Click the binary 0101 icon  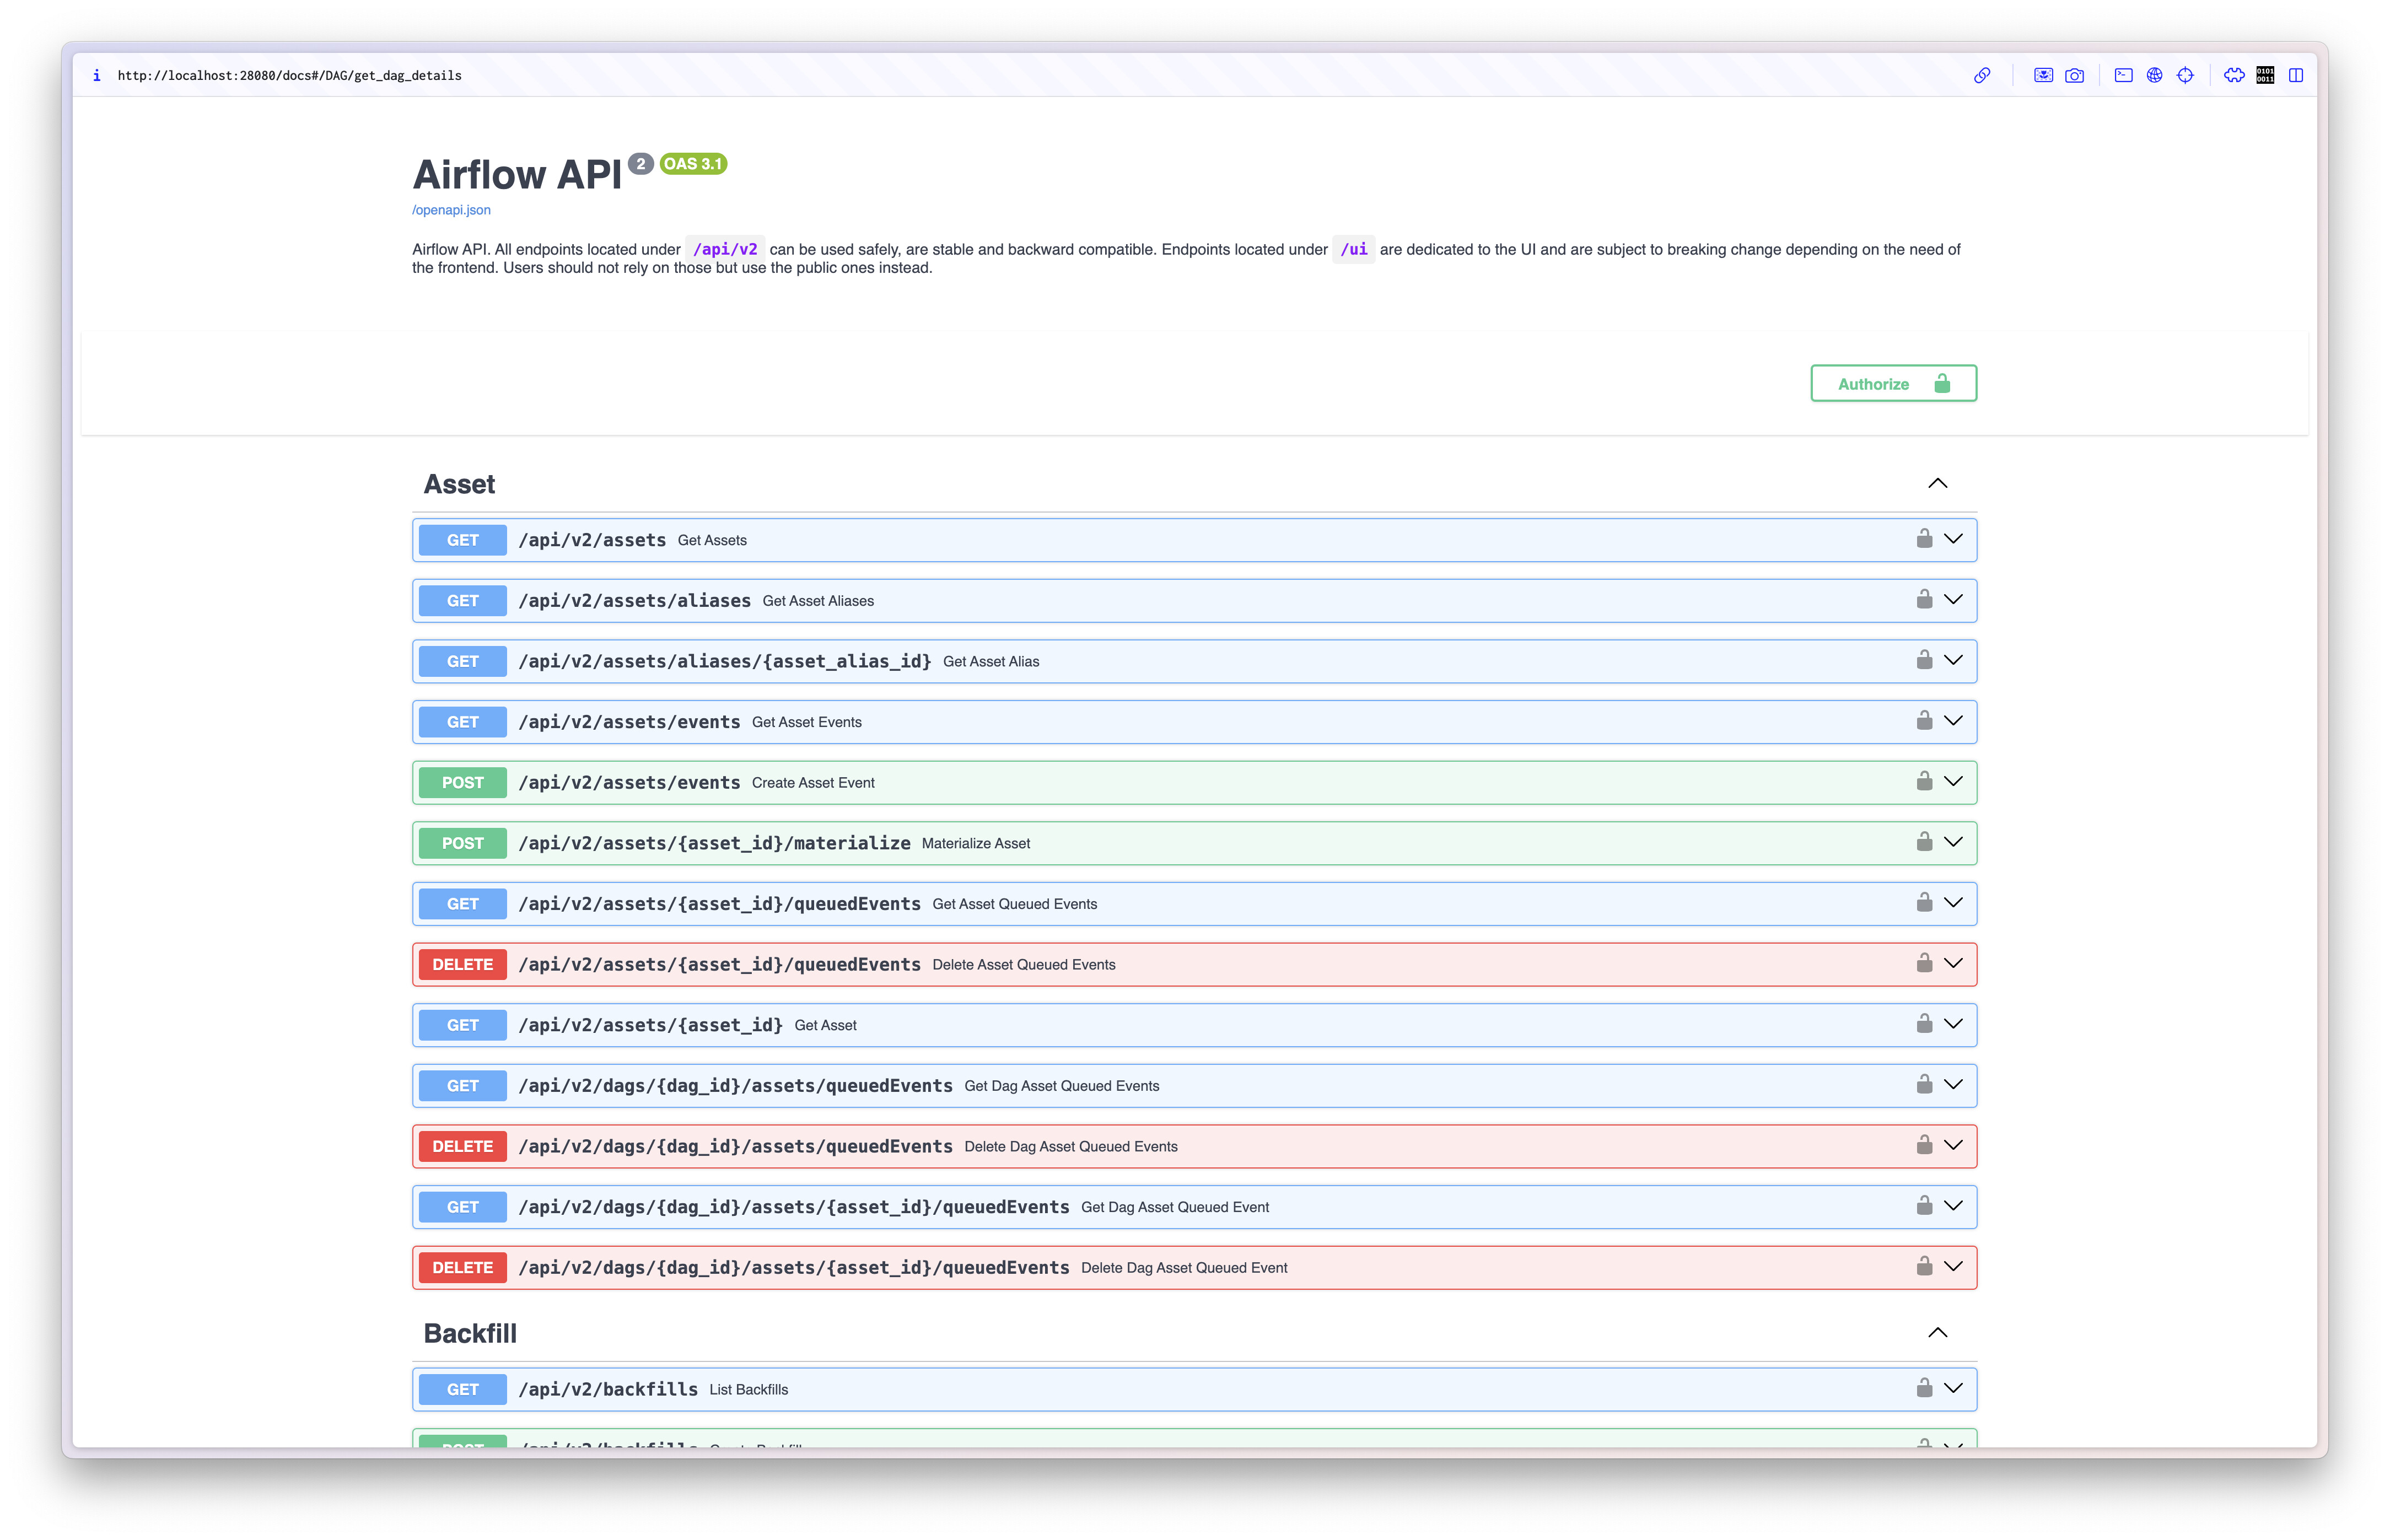2265,76
